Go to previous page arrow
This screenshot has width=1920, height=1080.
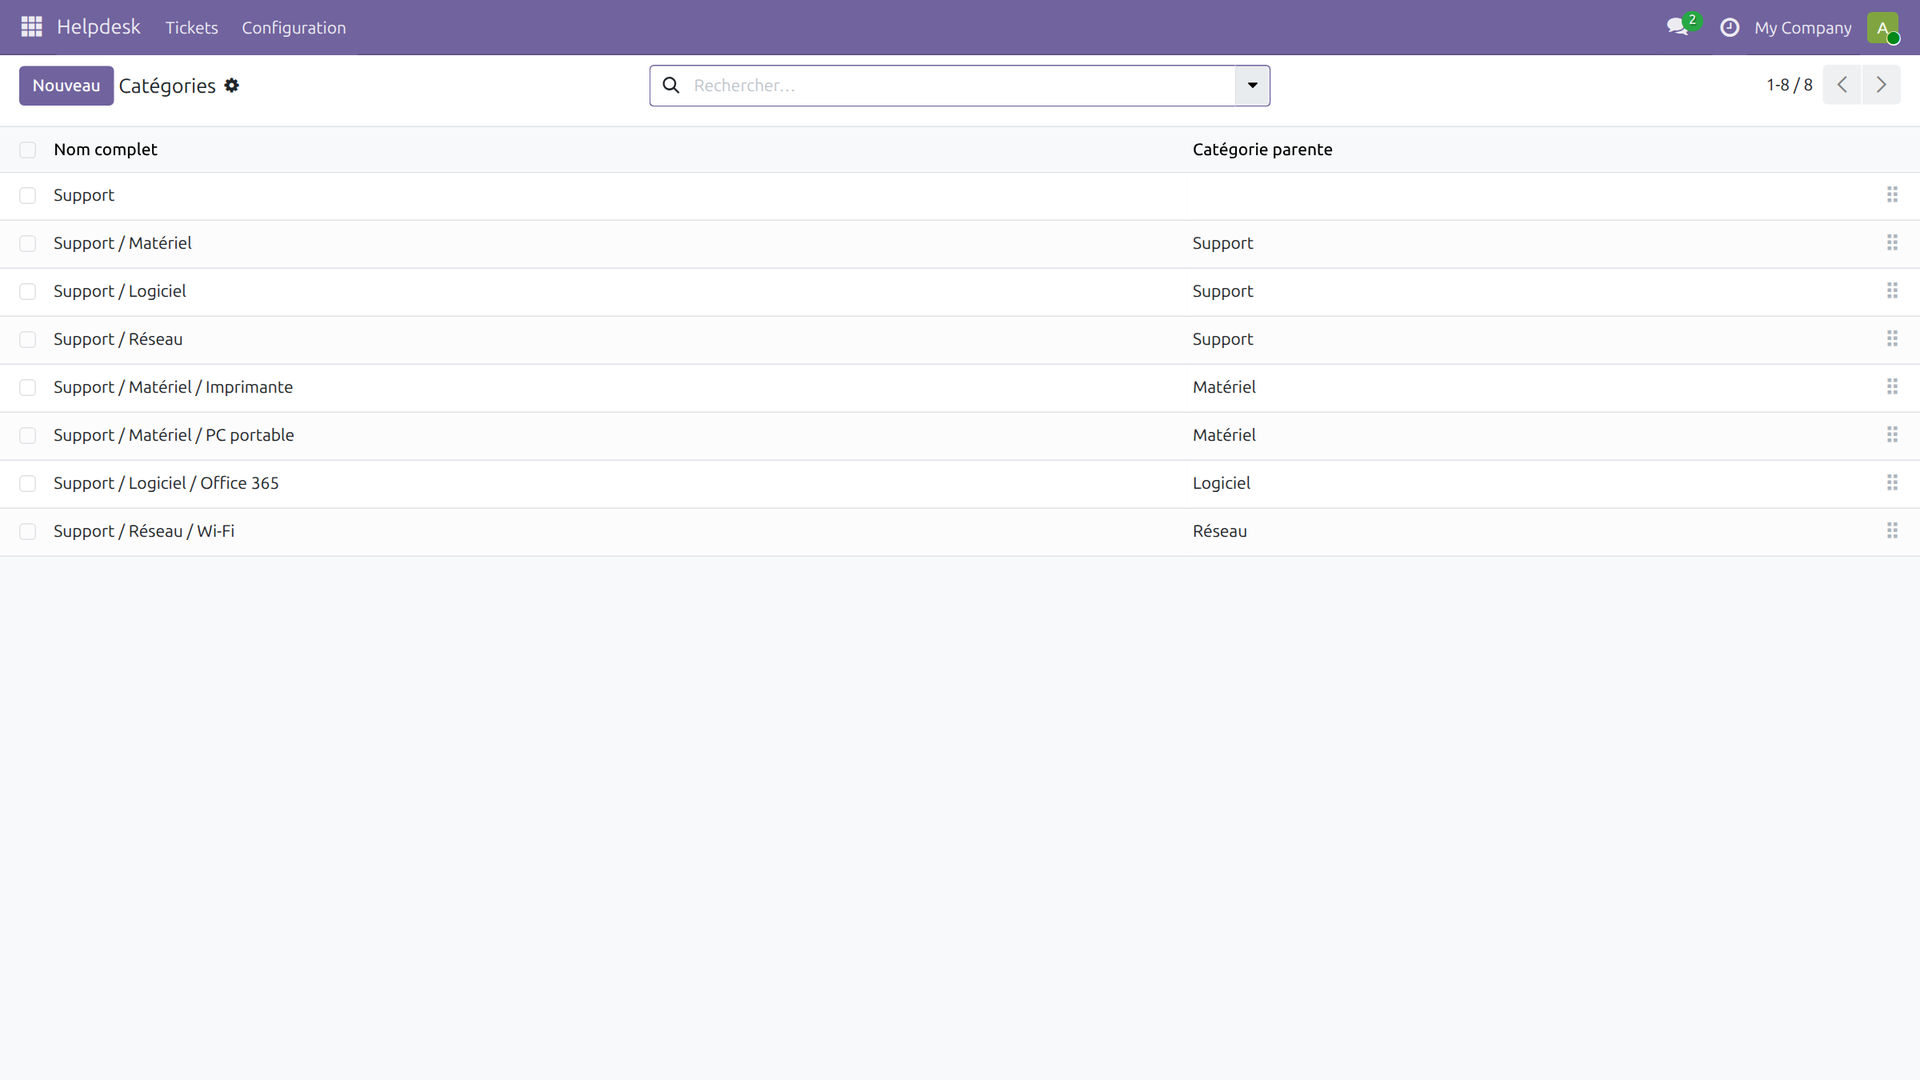point(1842,85)
